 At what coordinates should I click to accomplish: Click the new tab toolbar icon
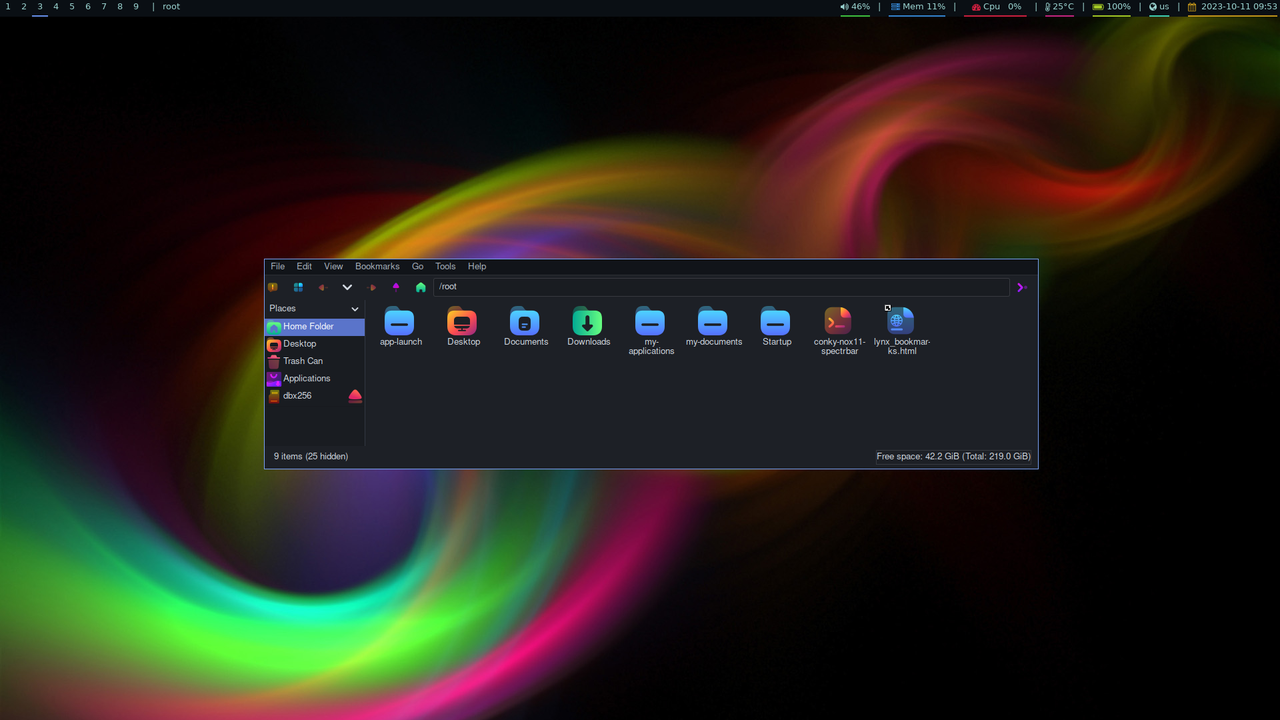[273, 287]
